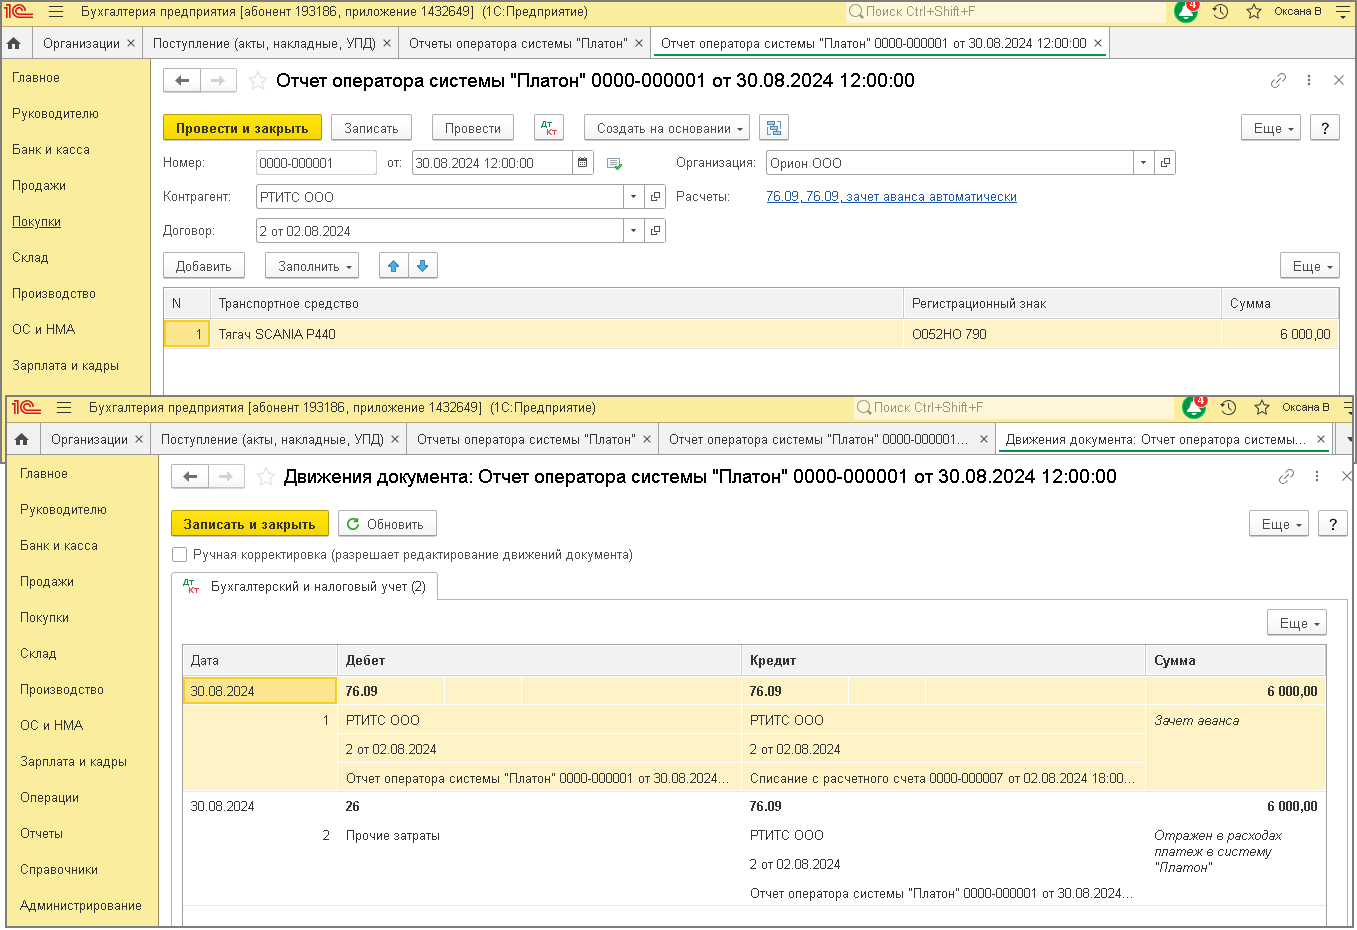
Task: Open the home page icon in lower window
Action: [x=22, y=439]
